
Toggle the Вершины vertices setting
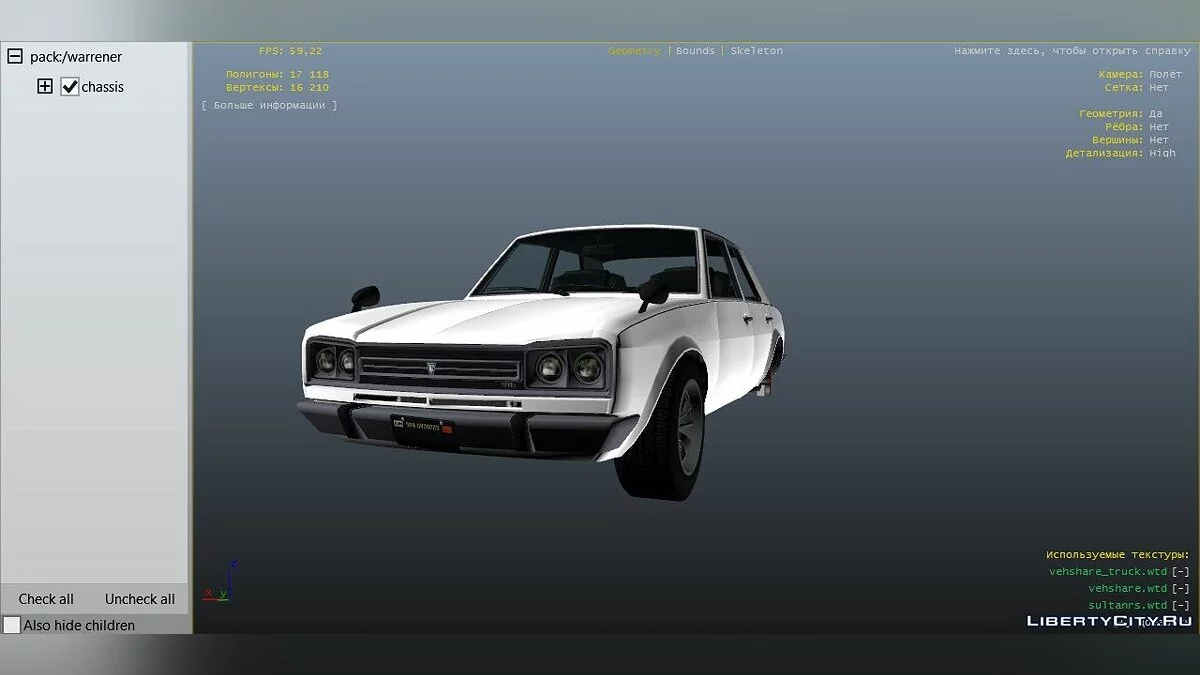pyautogui.click(x=1158, y=140)
